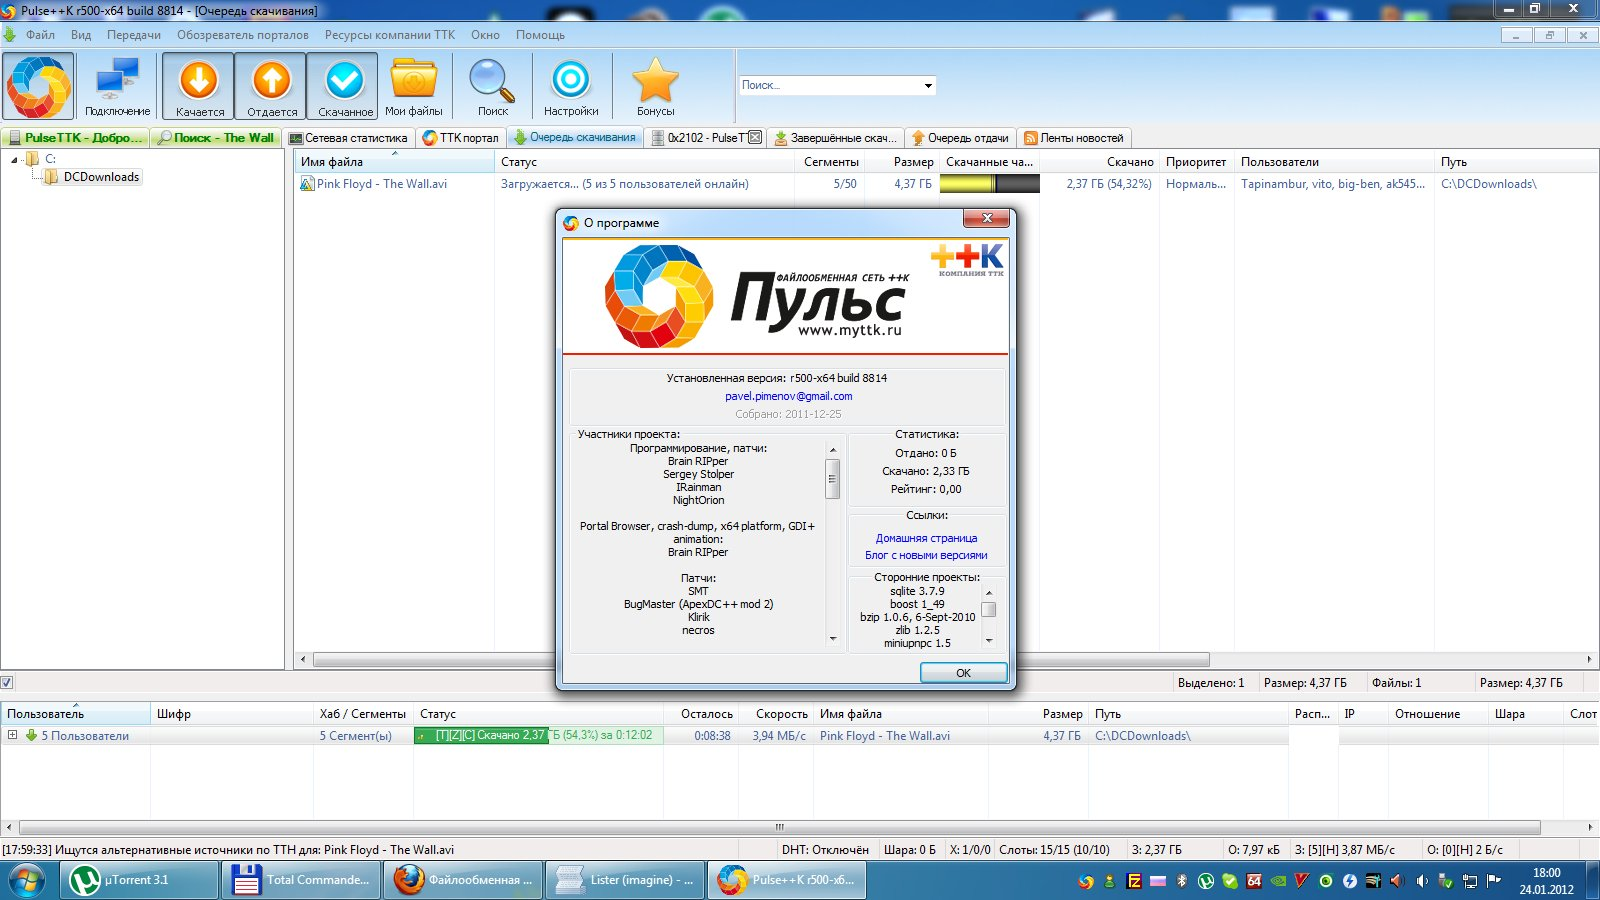Open Обозреватель порталов menu

pyautogui.click(x=243, y=35)
